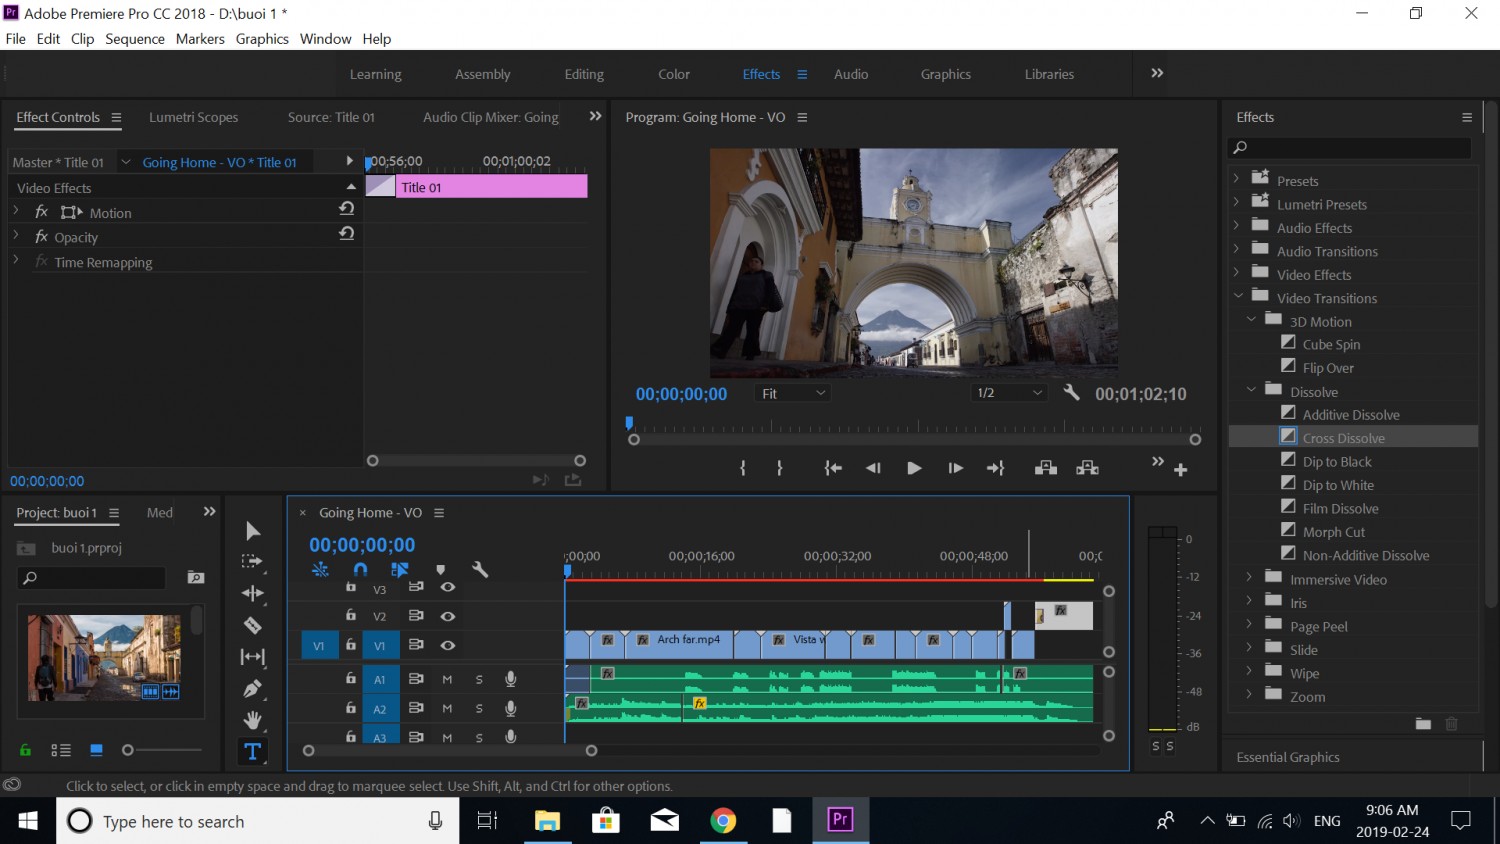Step forward one frame

tap(955, 468)
